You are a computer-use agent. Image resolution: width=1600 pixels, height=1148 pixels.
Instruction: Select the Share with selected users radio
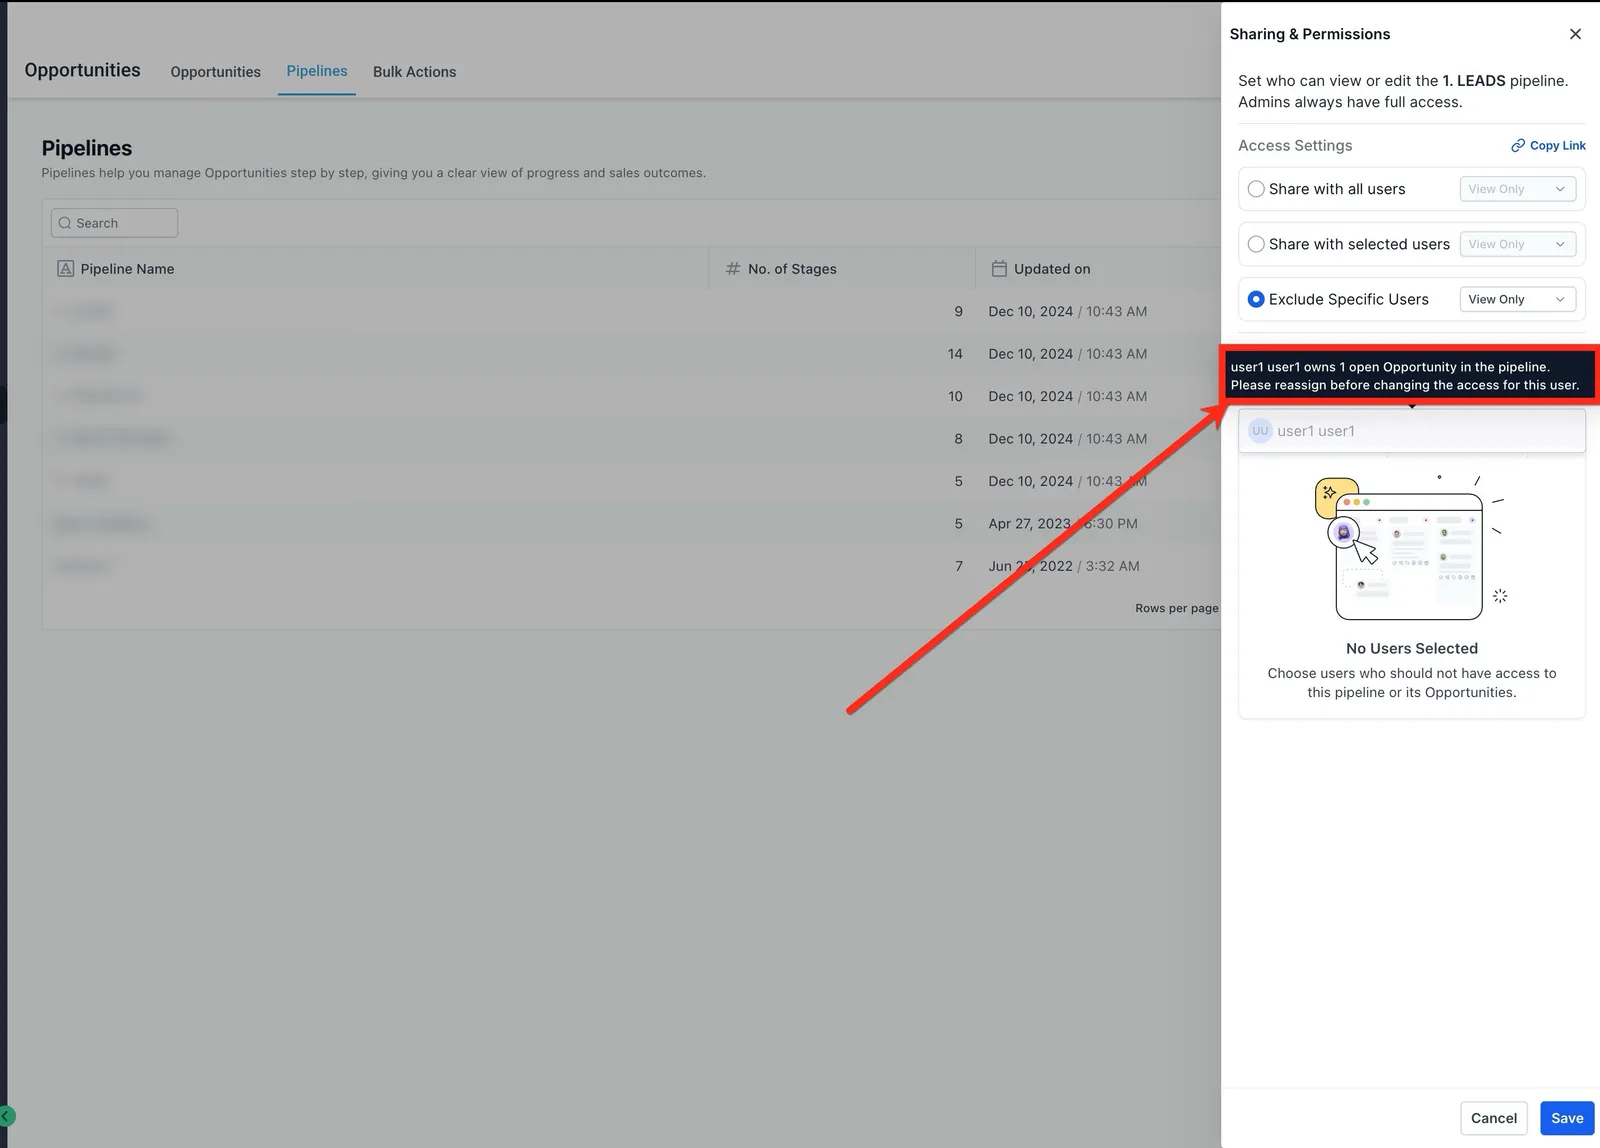(x=1256, y=244)
